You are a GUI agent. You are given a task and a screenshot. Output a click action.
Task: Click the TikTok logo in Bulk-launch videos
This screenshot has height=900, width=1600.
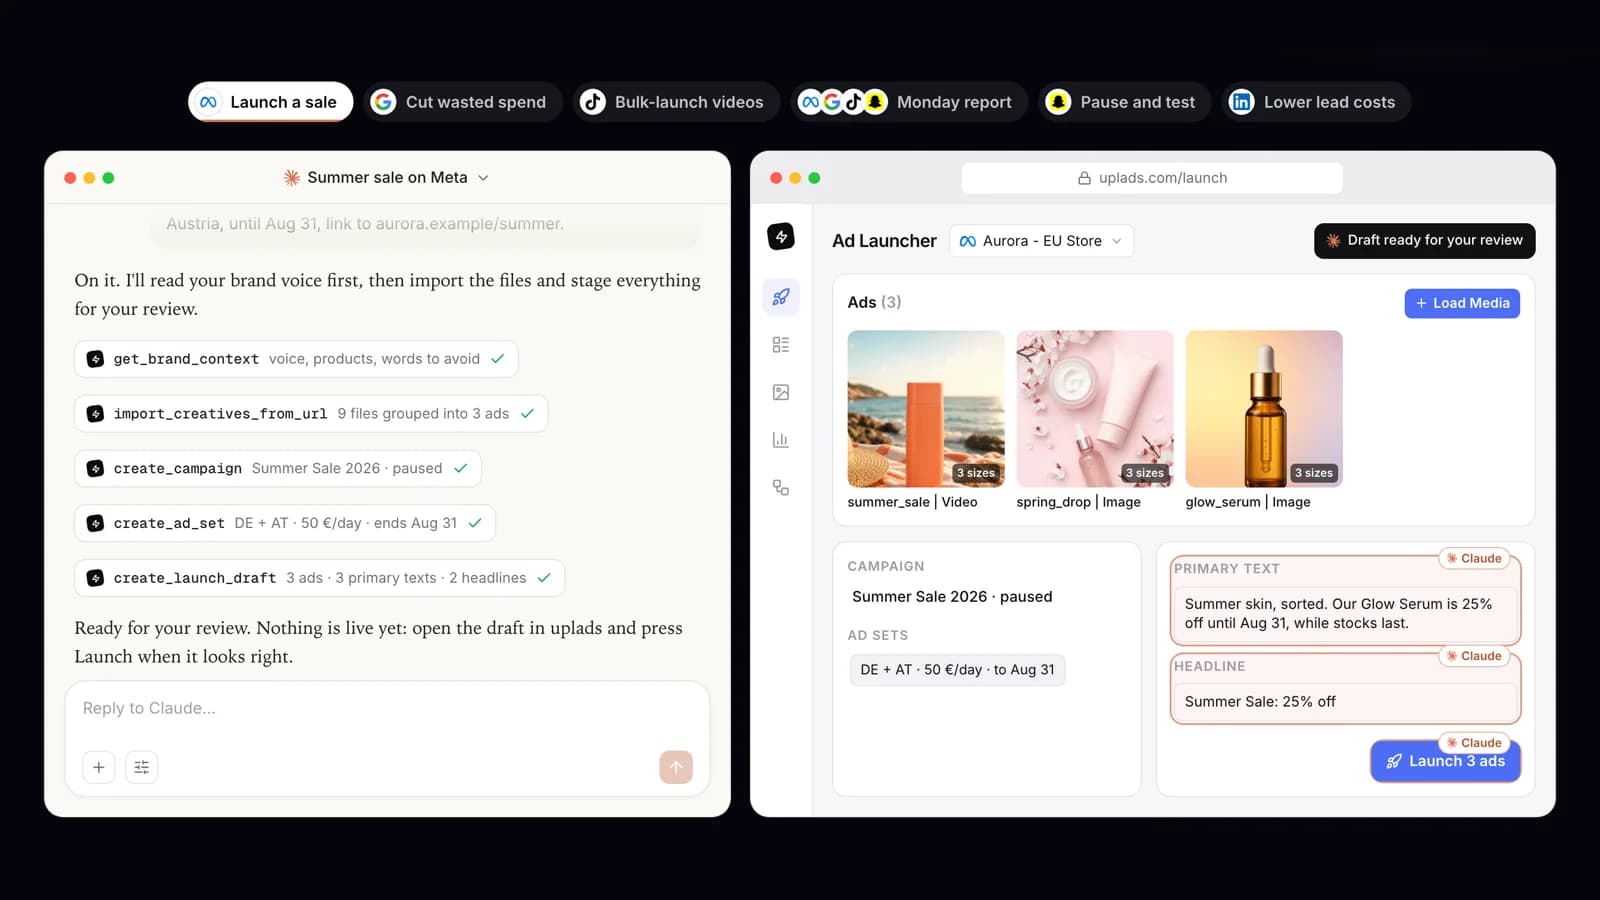tap(593, 102)
